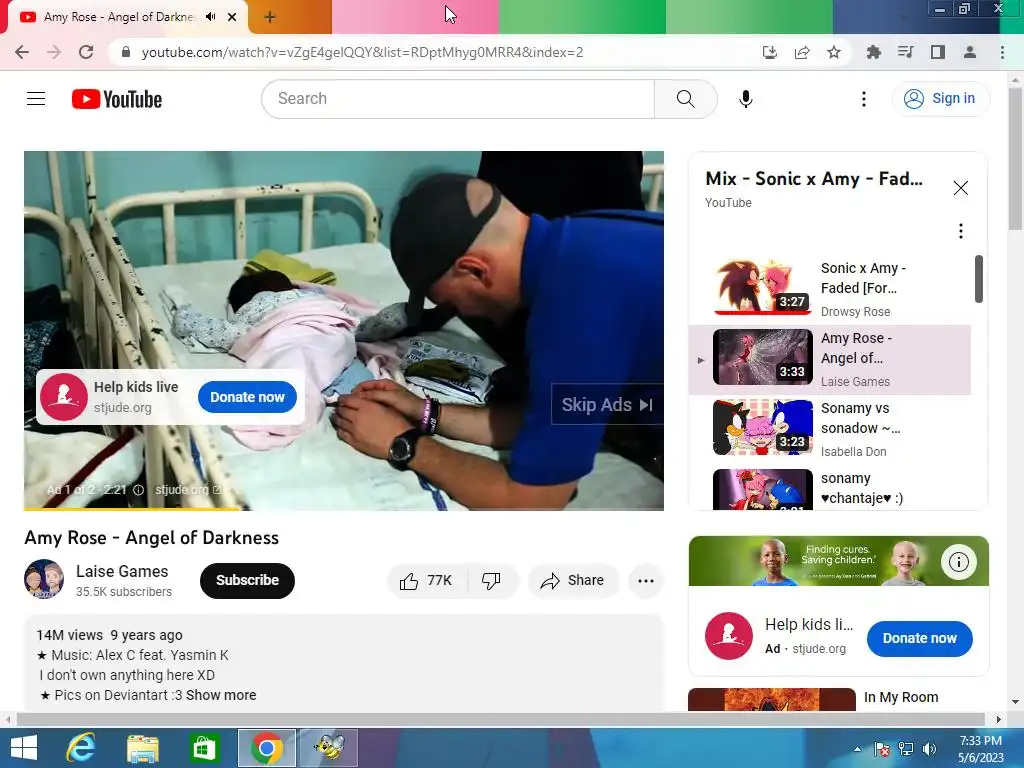Open YouTube settings three-dot menu
Screen dimensions: 1024x768
863,99
